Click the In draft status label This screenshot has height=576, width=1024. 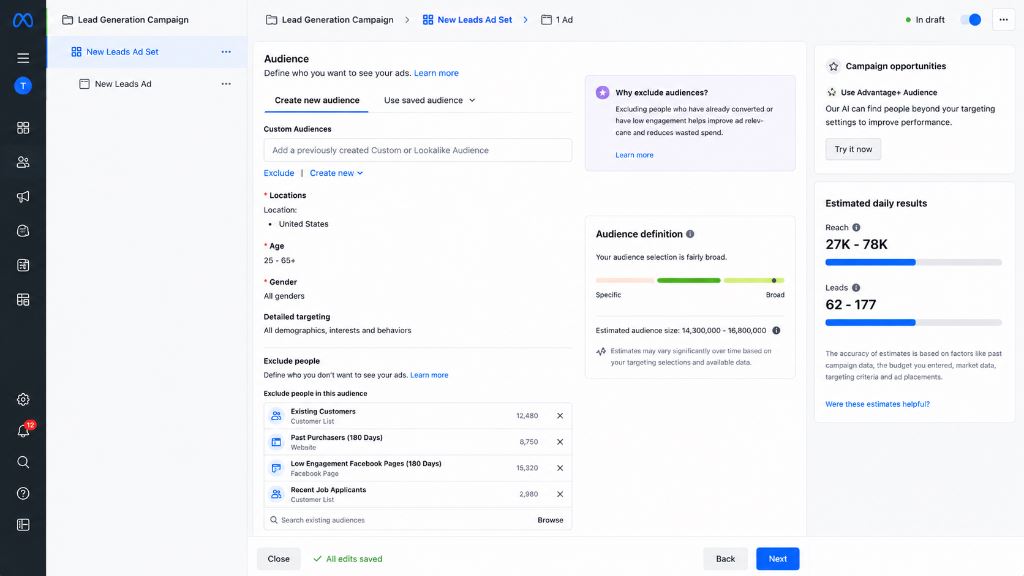pos(930,20)
